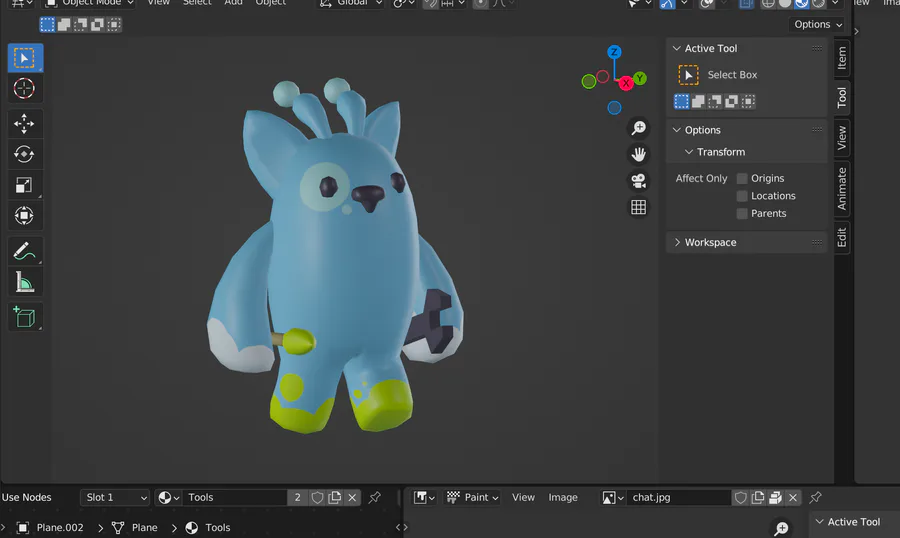
Task: Toggle camera view with camera icon
Action: (x=638, y=181)
